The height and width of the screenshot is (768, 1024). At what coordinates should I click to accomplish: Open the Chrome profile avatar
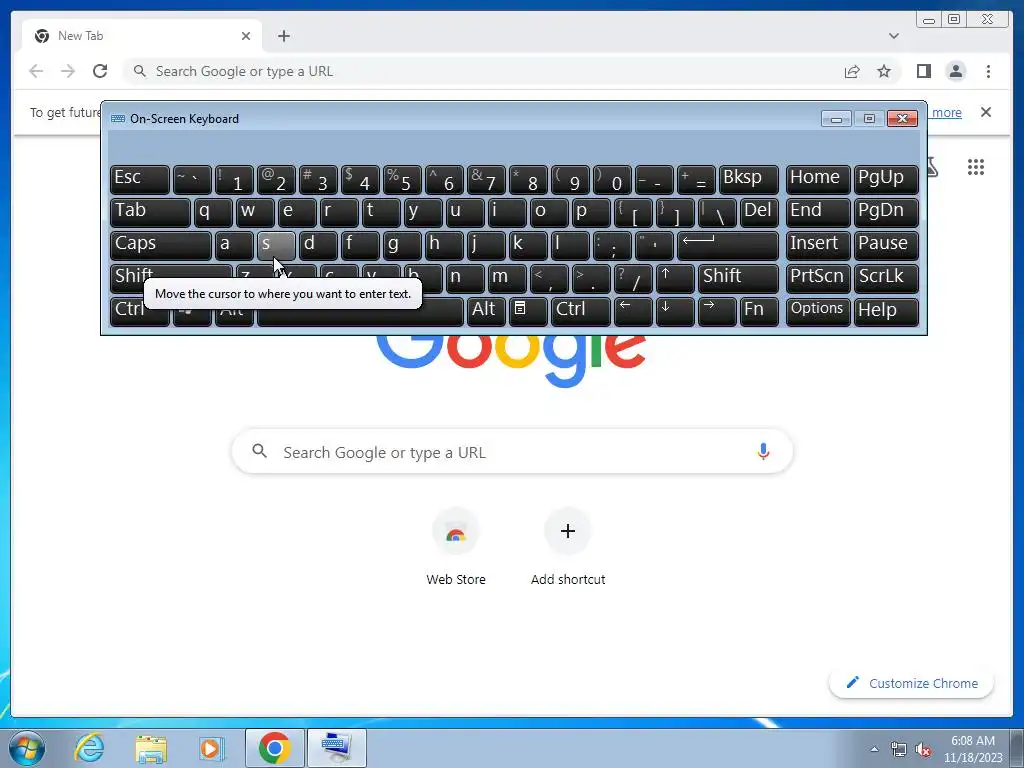955,71
